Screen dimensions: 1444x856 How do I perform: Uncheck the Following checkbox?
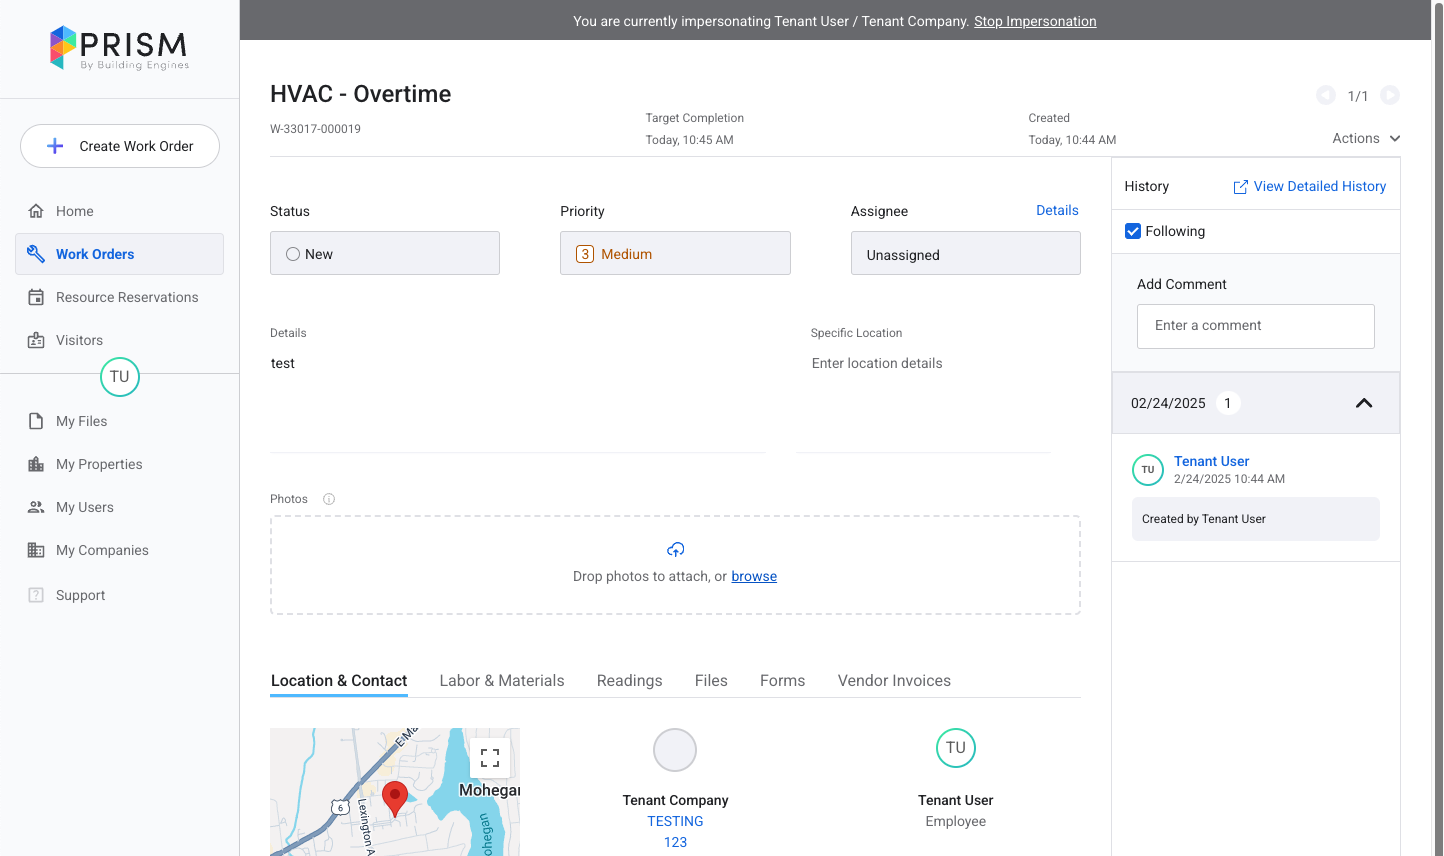pos(1133,231)
